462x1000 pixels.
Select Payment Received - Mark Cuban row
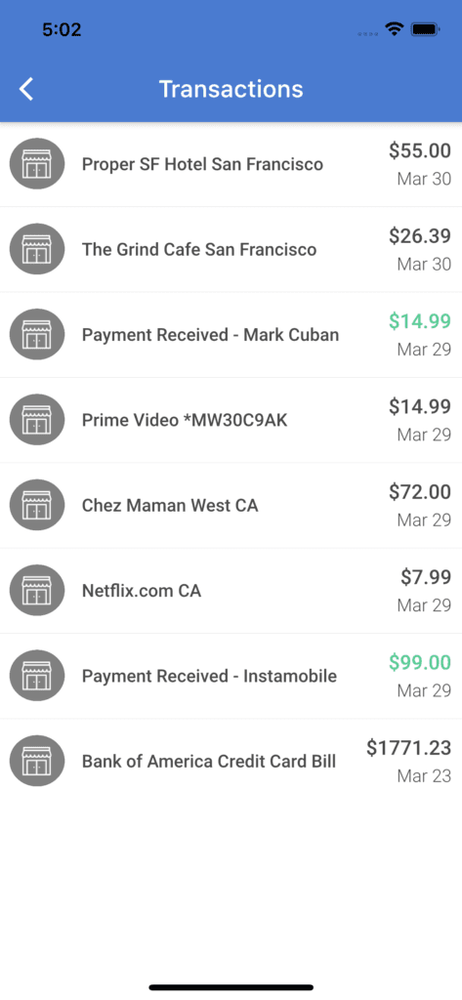tap(231, 335)
